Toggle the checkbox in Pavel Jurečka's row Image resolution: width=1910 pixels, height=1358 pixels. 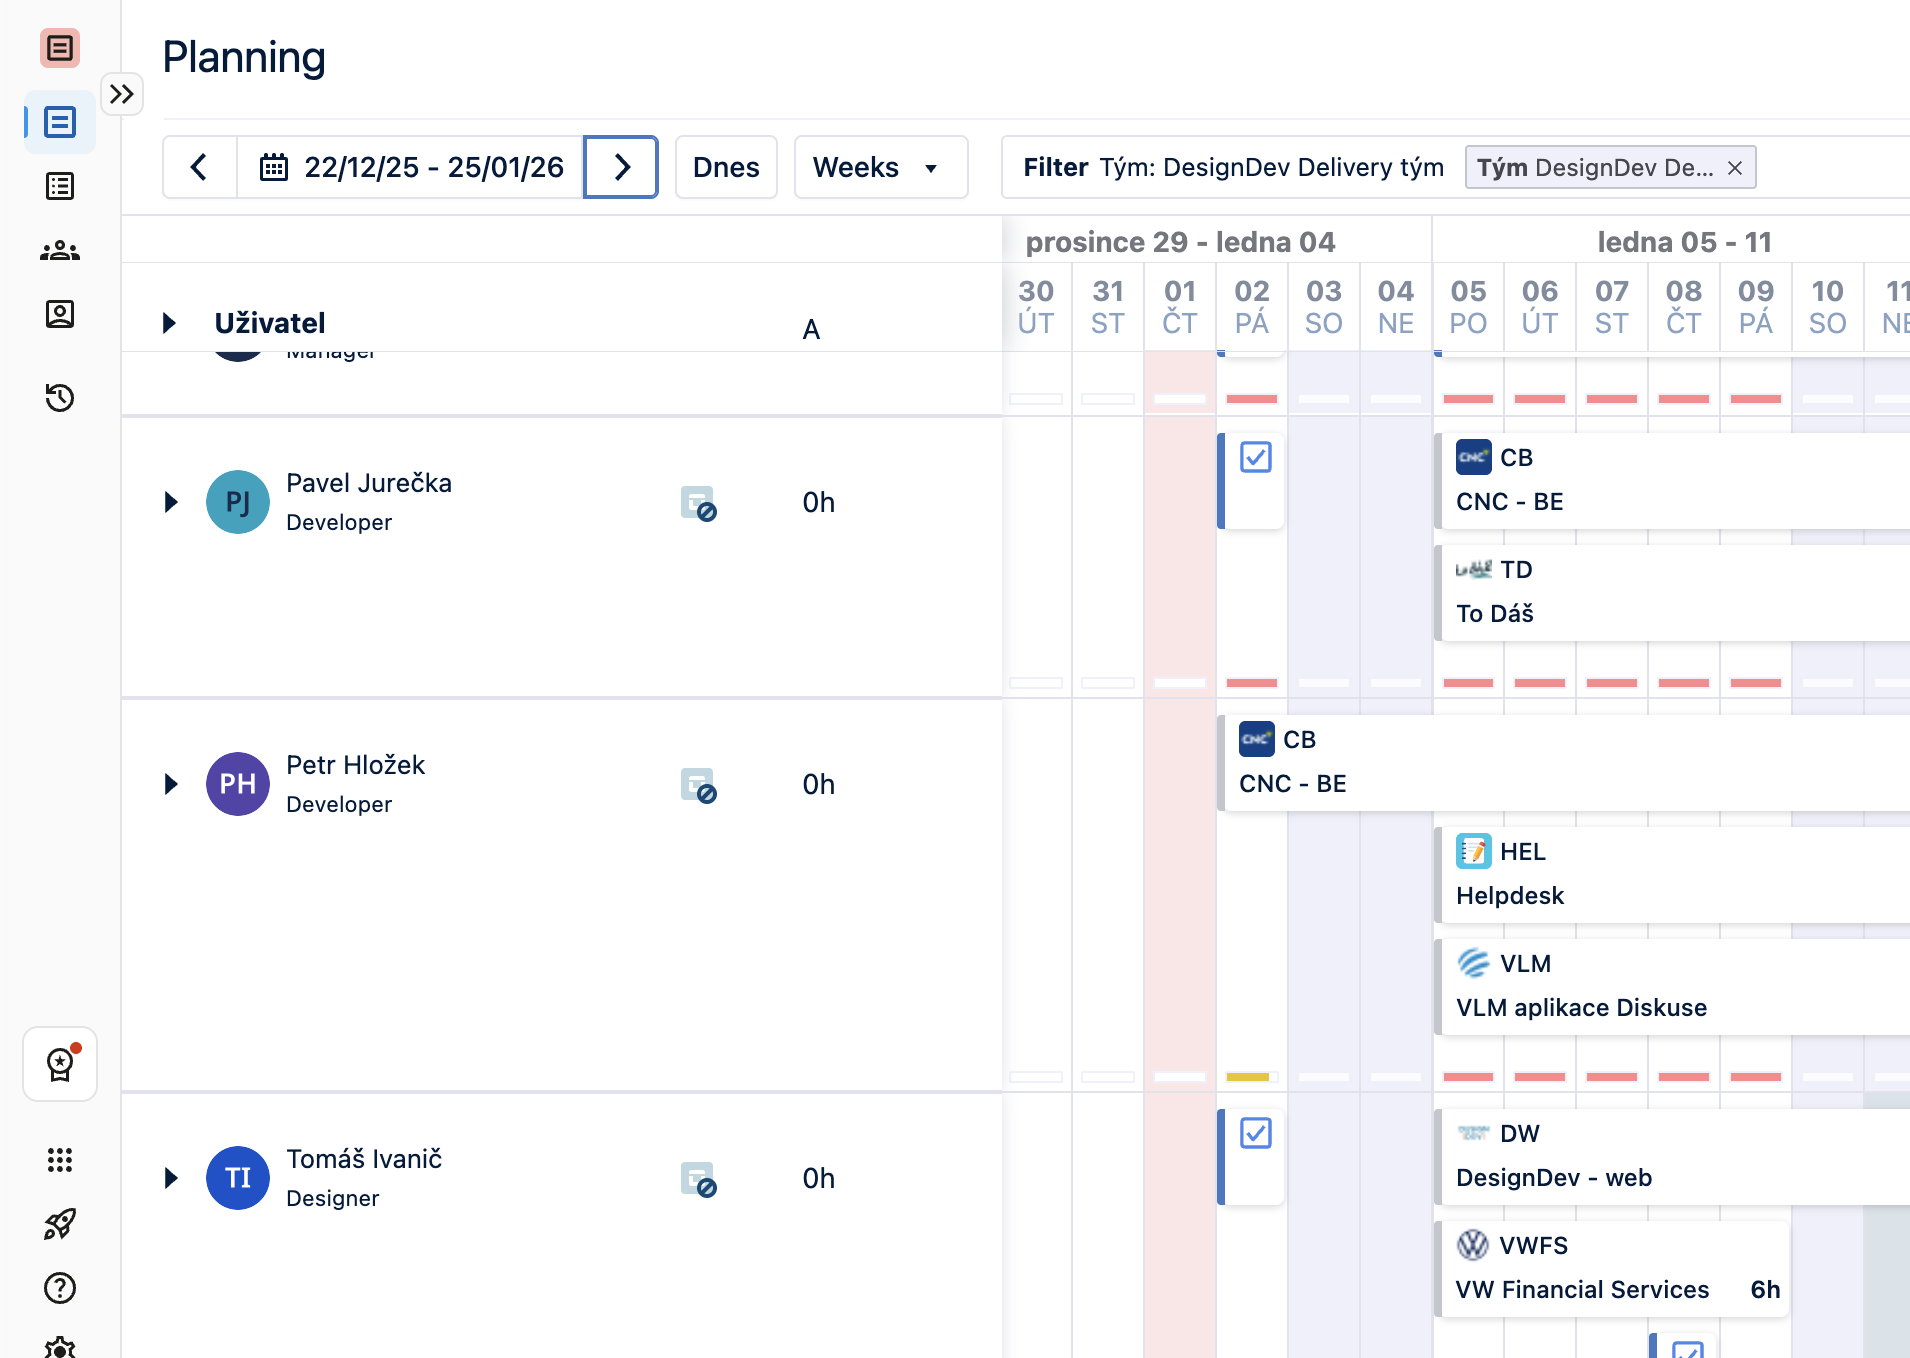1255,458
